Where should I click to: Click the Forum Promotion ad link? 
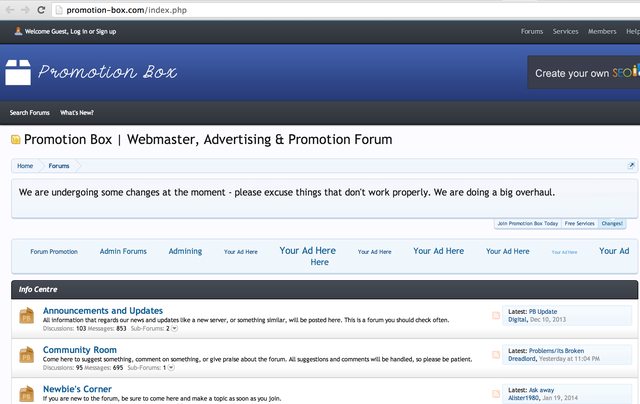pos(54,252)
